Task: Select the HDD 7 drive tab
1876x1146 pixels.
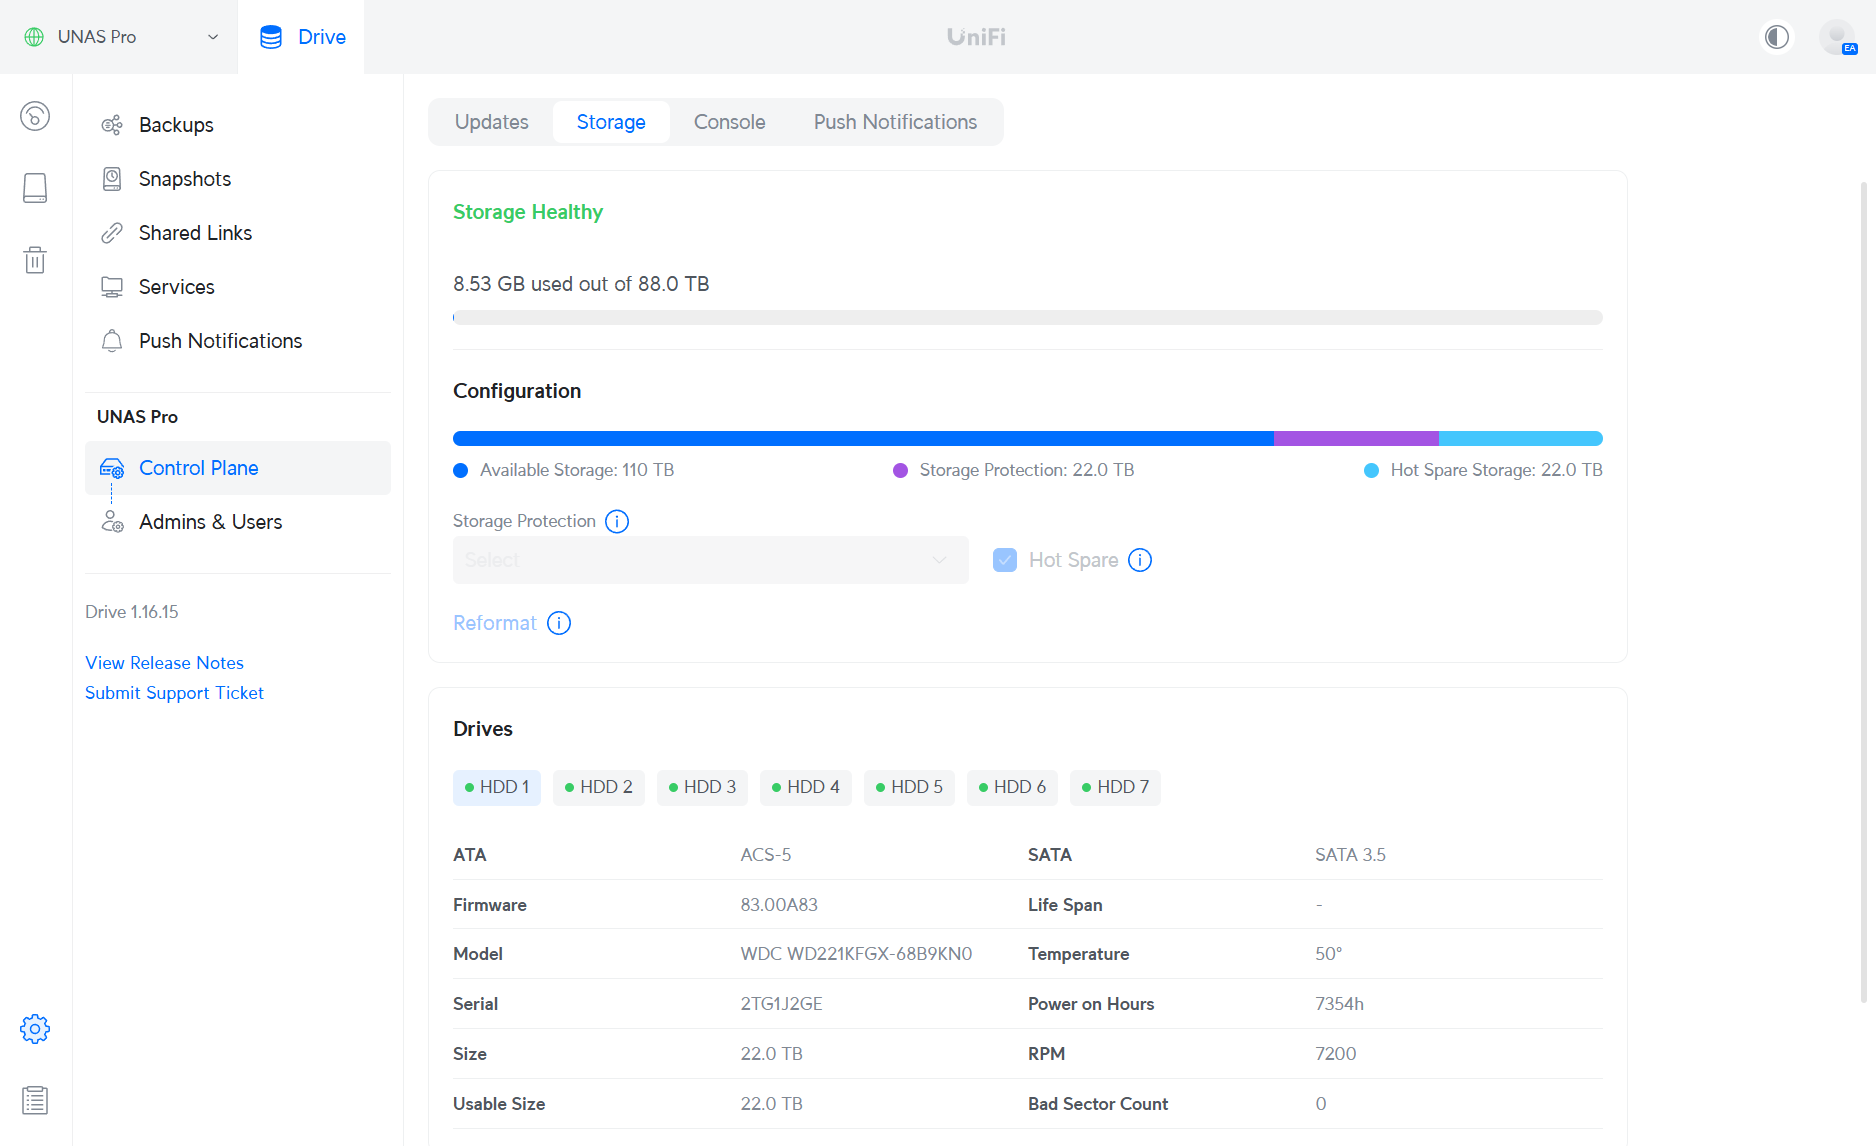Action: (1116, 787)
